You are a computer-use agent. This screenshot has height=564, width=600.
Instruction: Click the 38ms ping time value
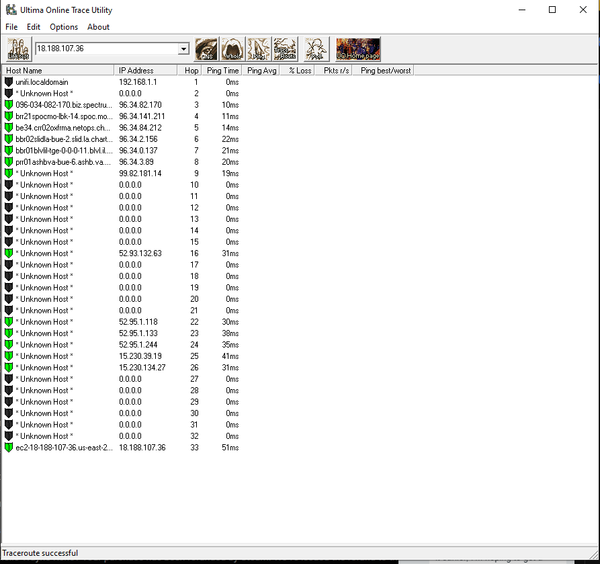[230, 333]
